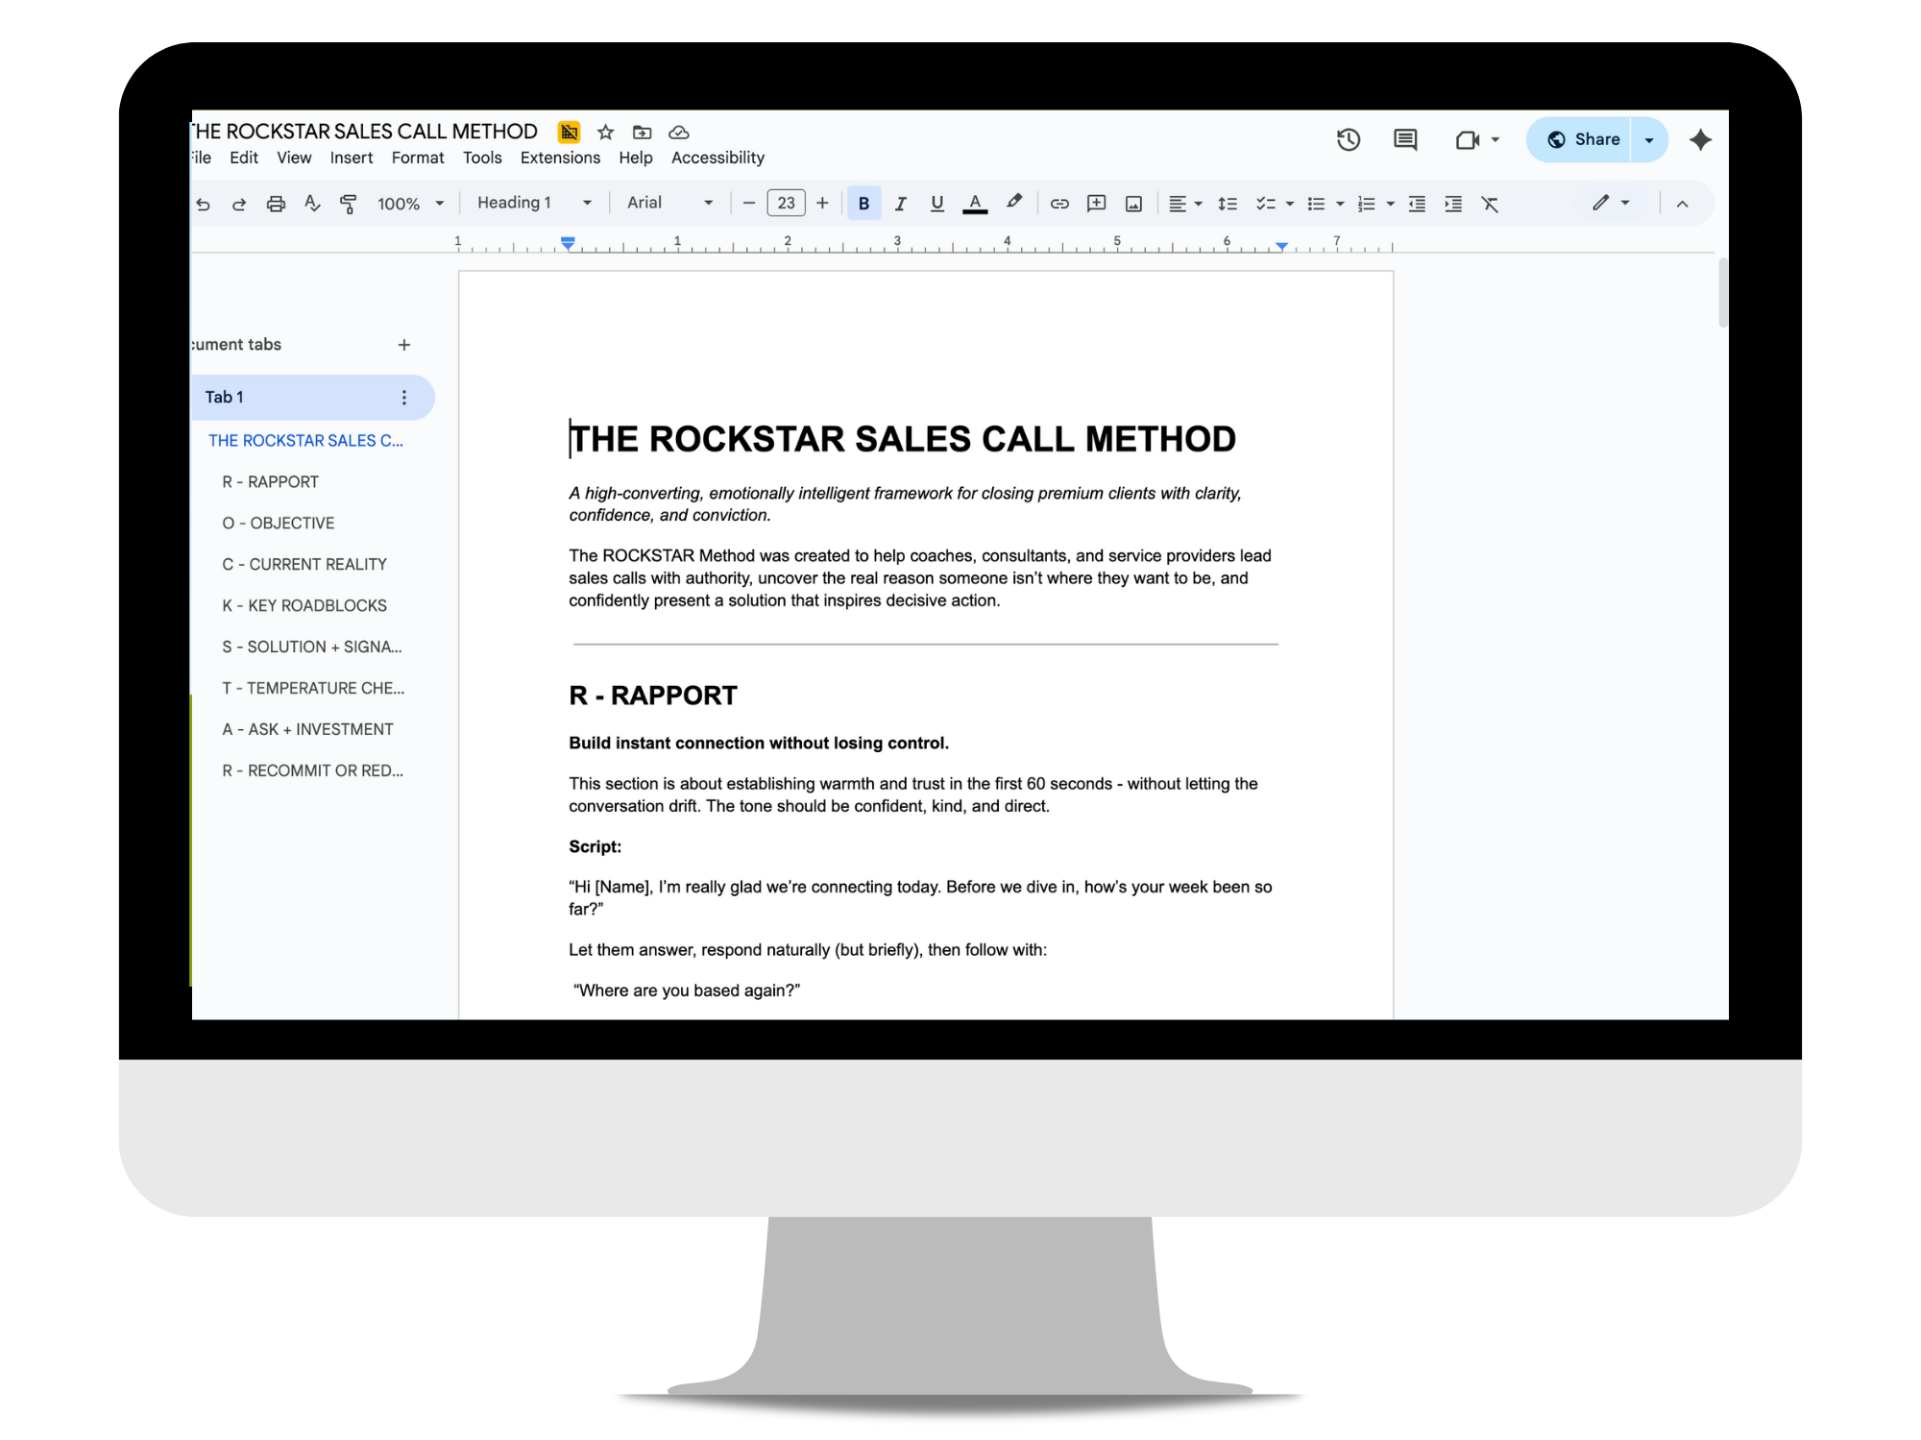Open the comments panel icon

click(1405, 140)
